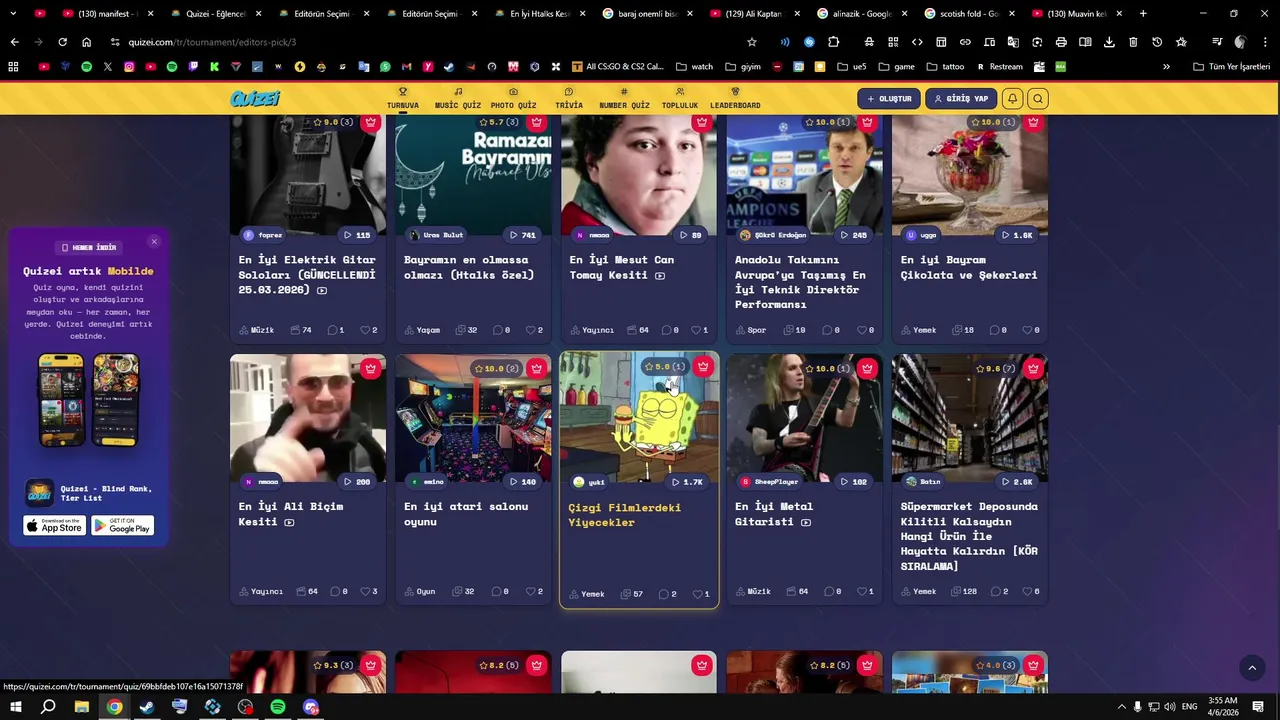
Task: Open the Trivia nav tab
Action: 569,98
